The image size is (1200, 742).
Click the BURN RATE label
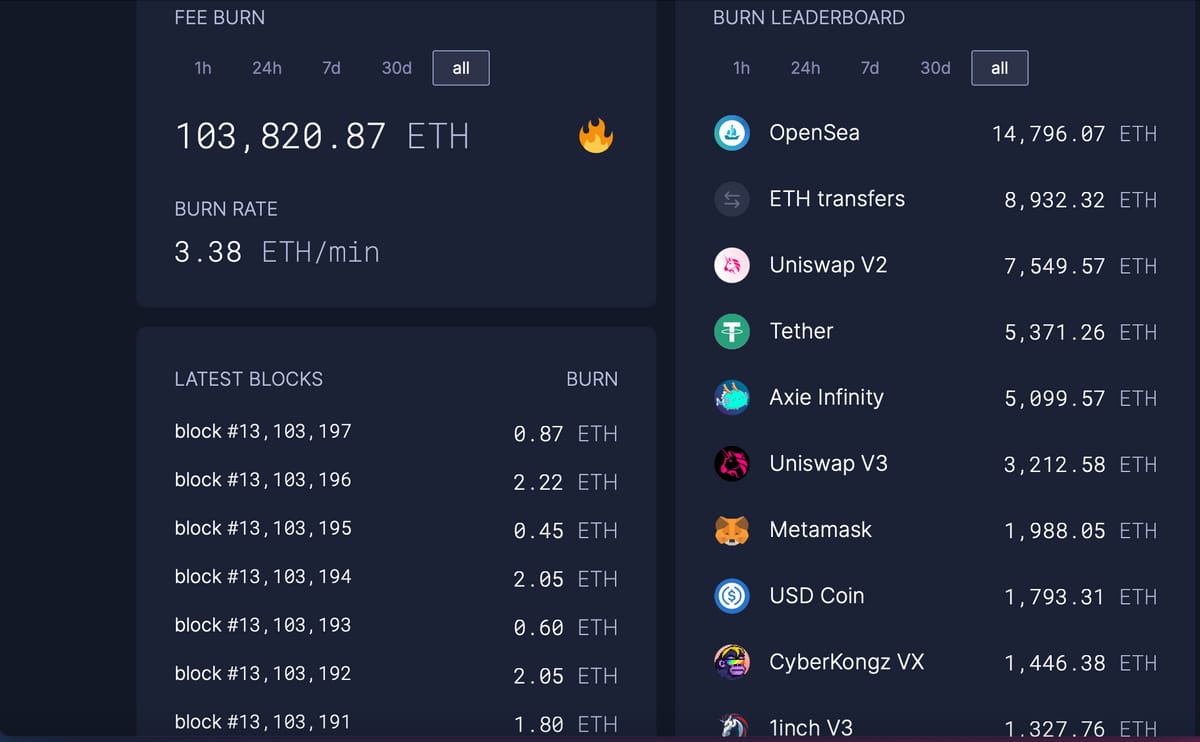(226, 209)
